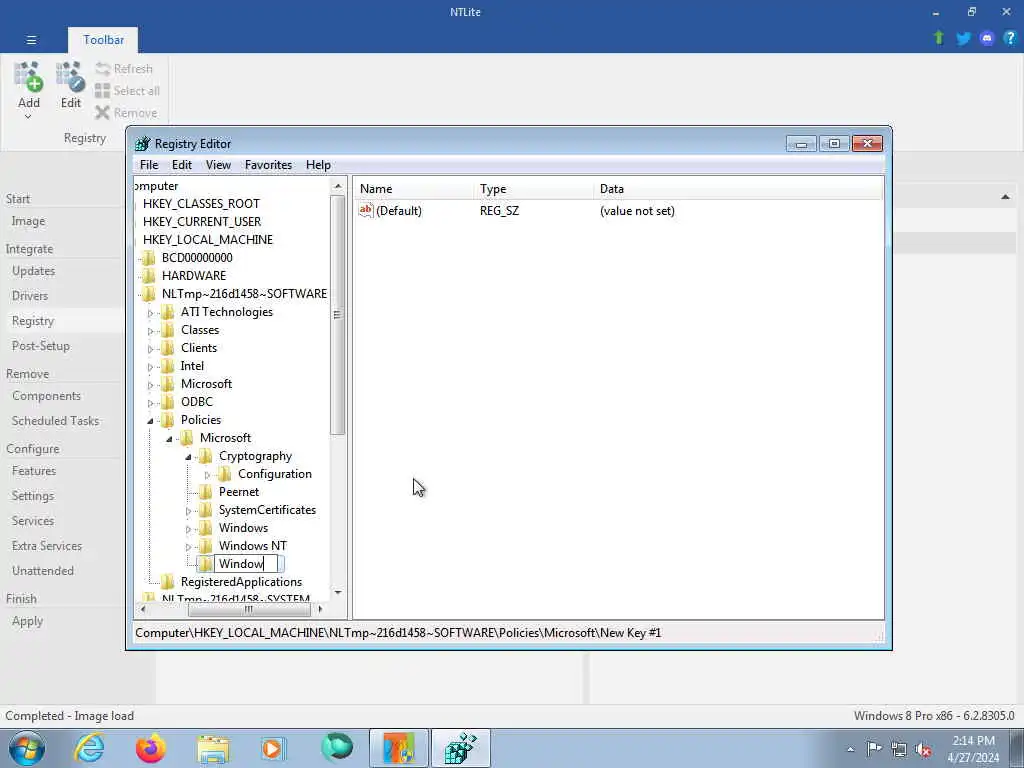Open the Apply page in NTLite sidebar
Image resolution: width=1024 pixels, height=768 pixels.
(x=27, y=621)
